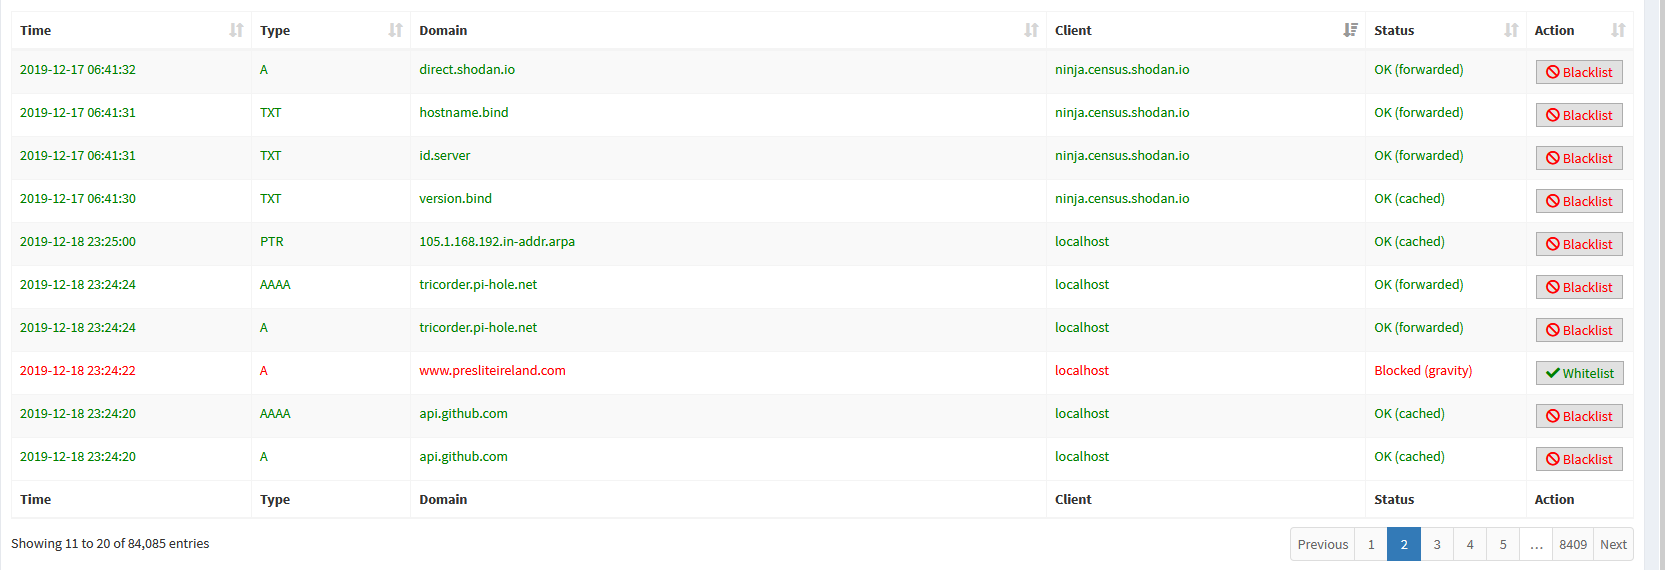Go to Previous page

coord(1322,544)
